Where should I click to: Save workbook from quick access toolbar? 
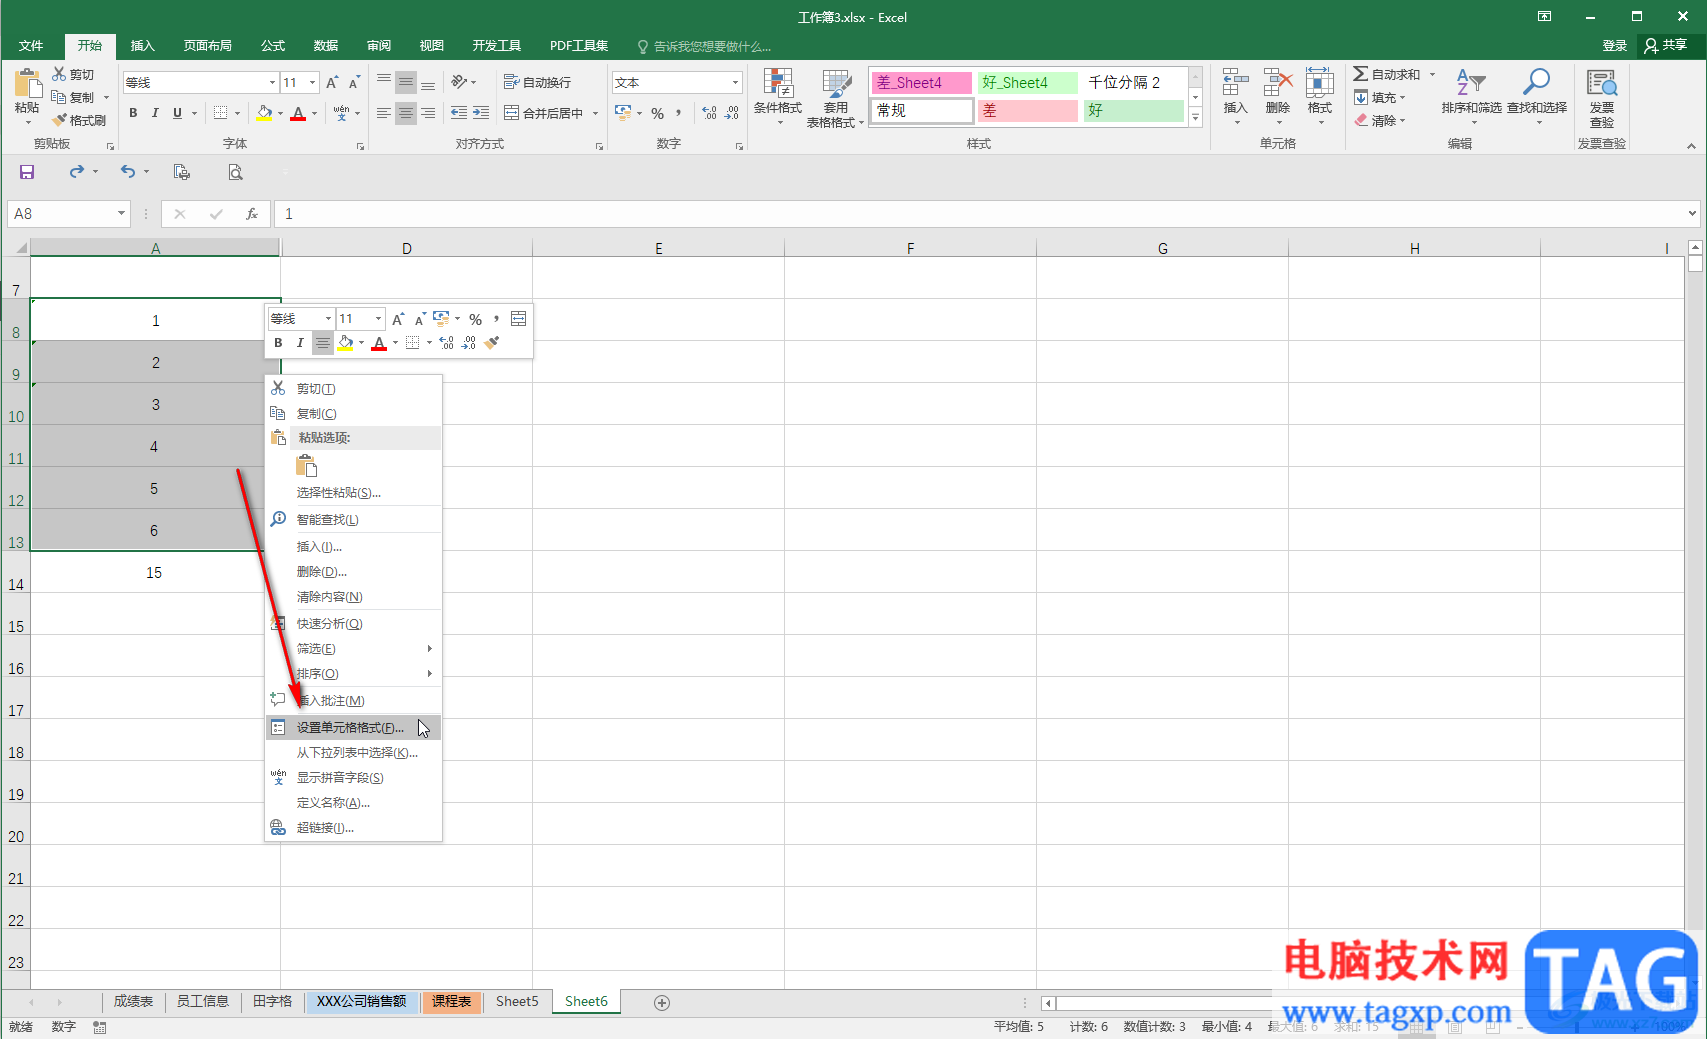27,172
